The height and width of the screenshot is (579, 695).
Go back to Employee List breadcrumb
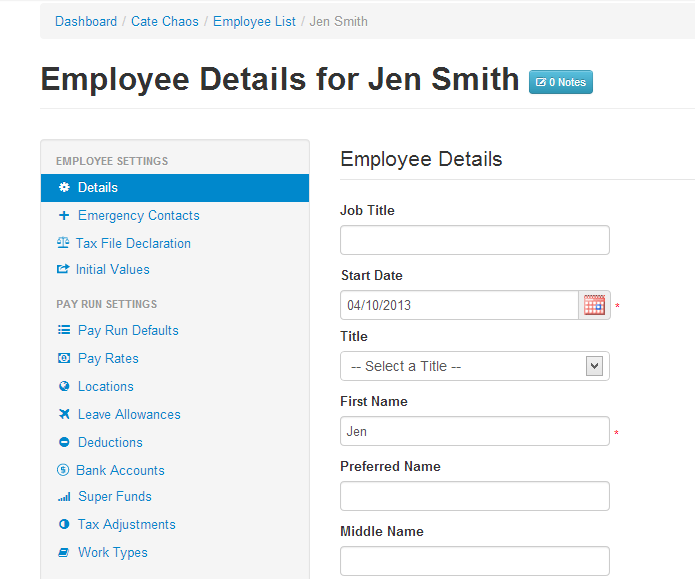point(254,21)
